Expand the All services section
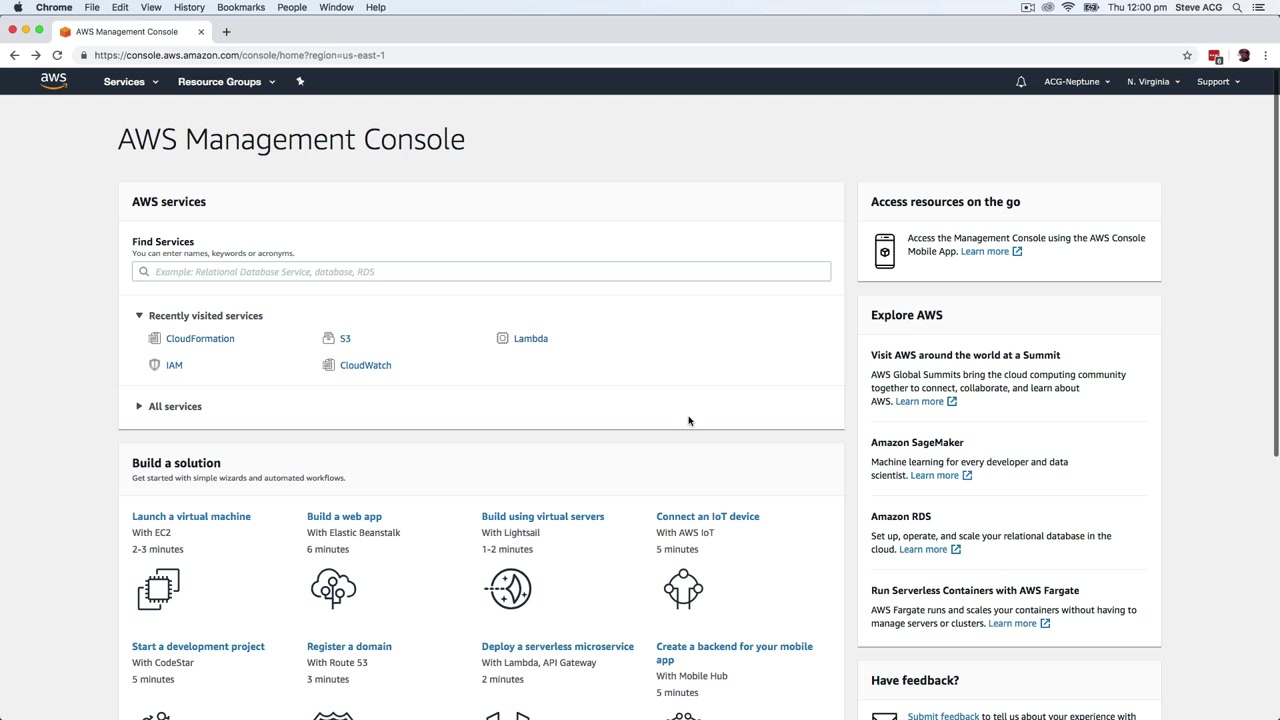The height and width of the screenshot is (720, 1280). (139, 406)
